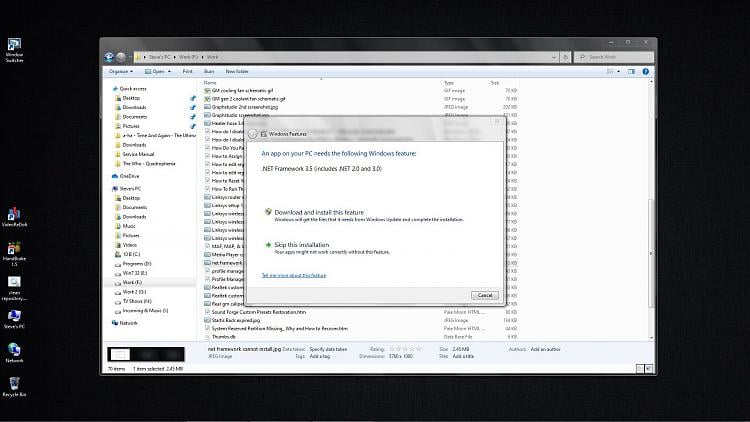Viewport: 750px width, 422px height.
Task: Select Programs (D:) in navigation pane
Action: tap(137, 264)
